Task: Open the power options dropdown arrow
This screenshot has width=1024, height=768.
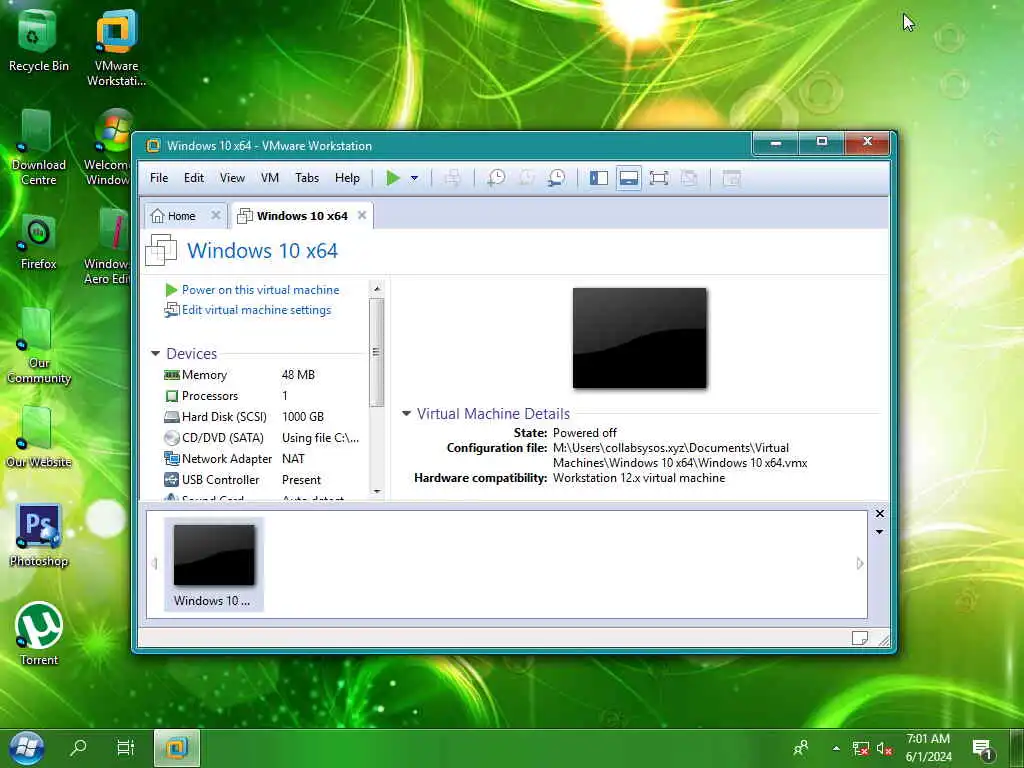Action: (414, 178)
